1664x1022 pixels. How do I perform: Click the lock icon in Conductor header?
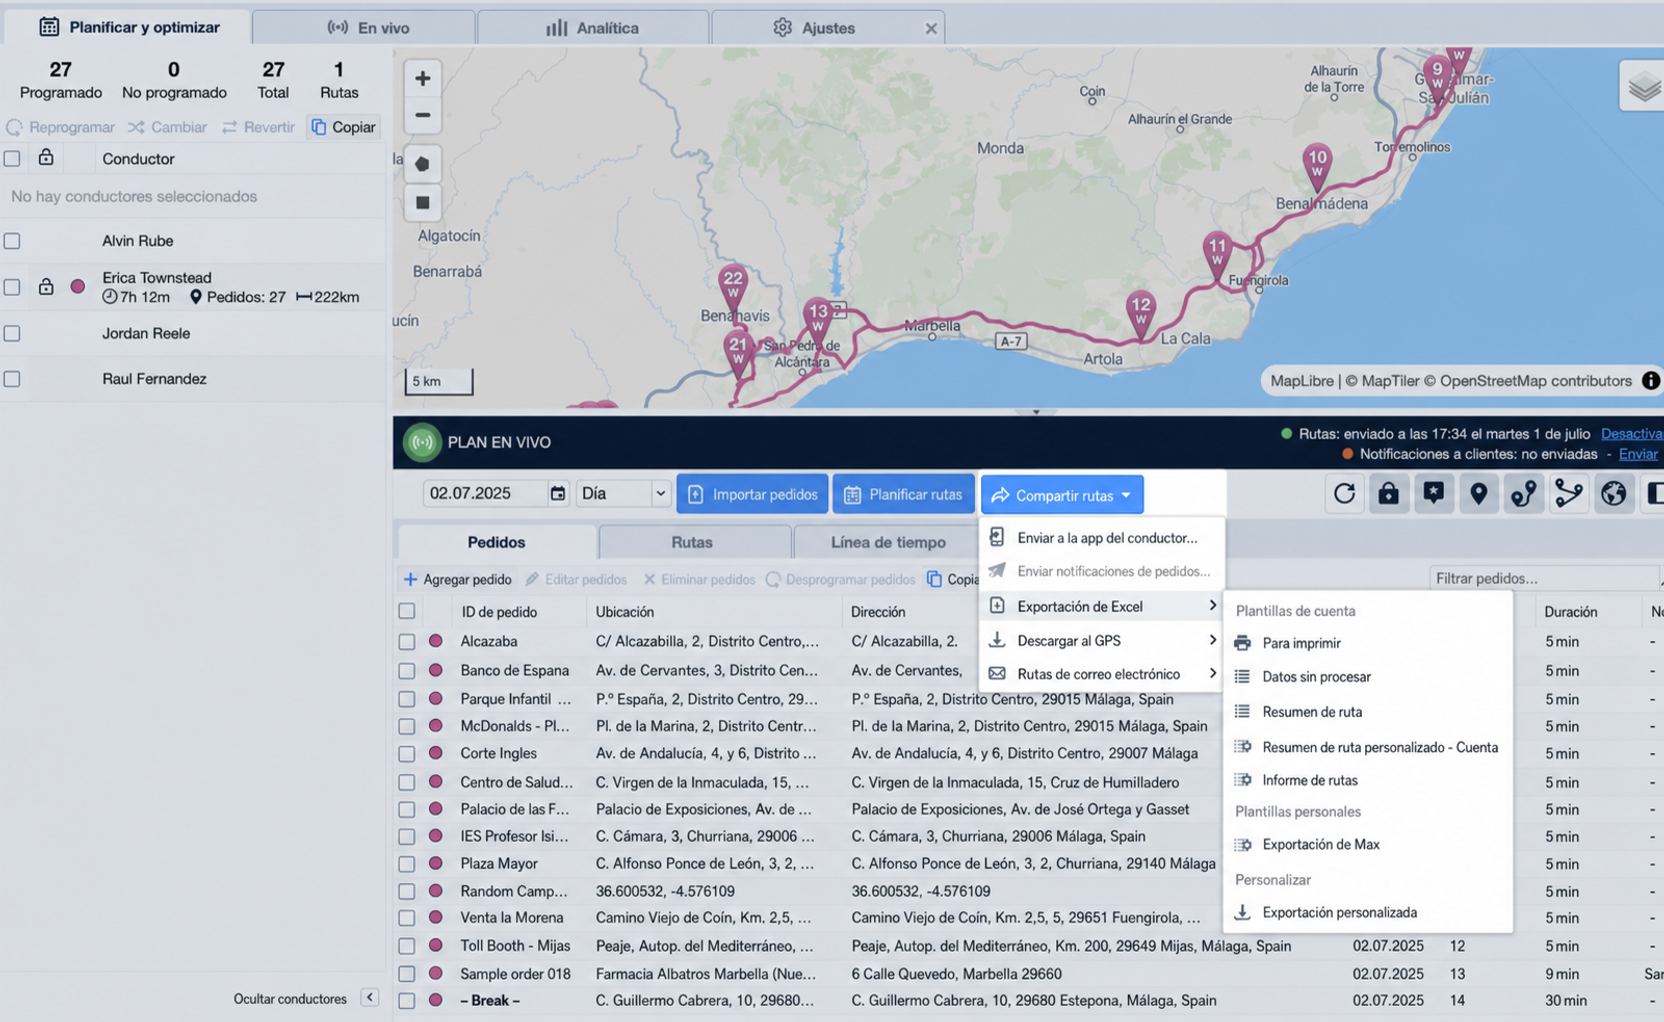[46, 158]
